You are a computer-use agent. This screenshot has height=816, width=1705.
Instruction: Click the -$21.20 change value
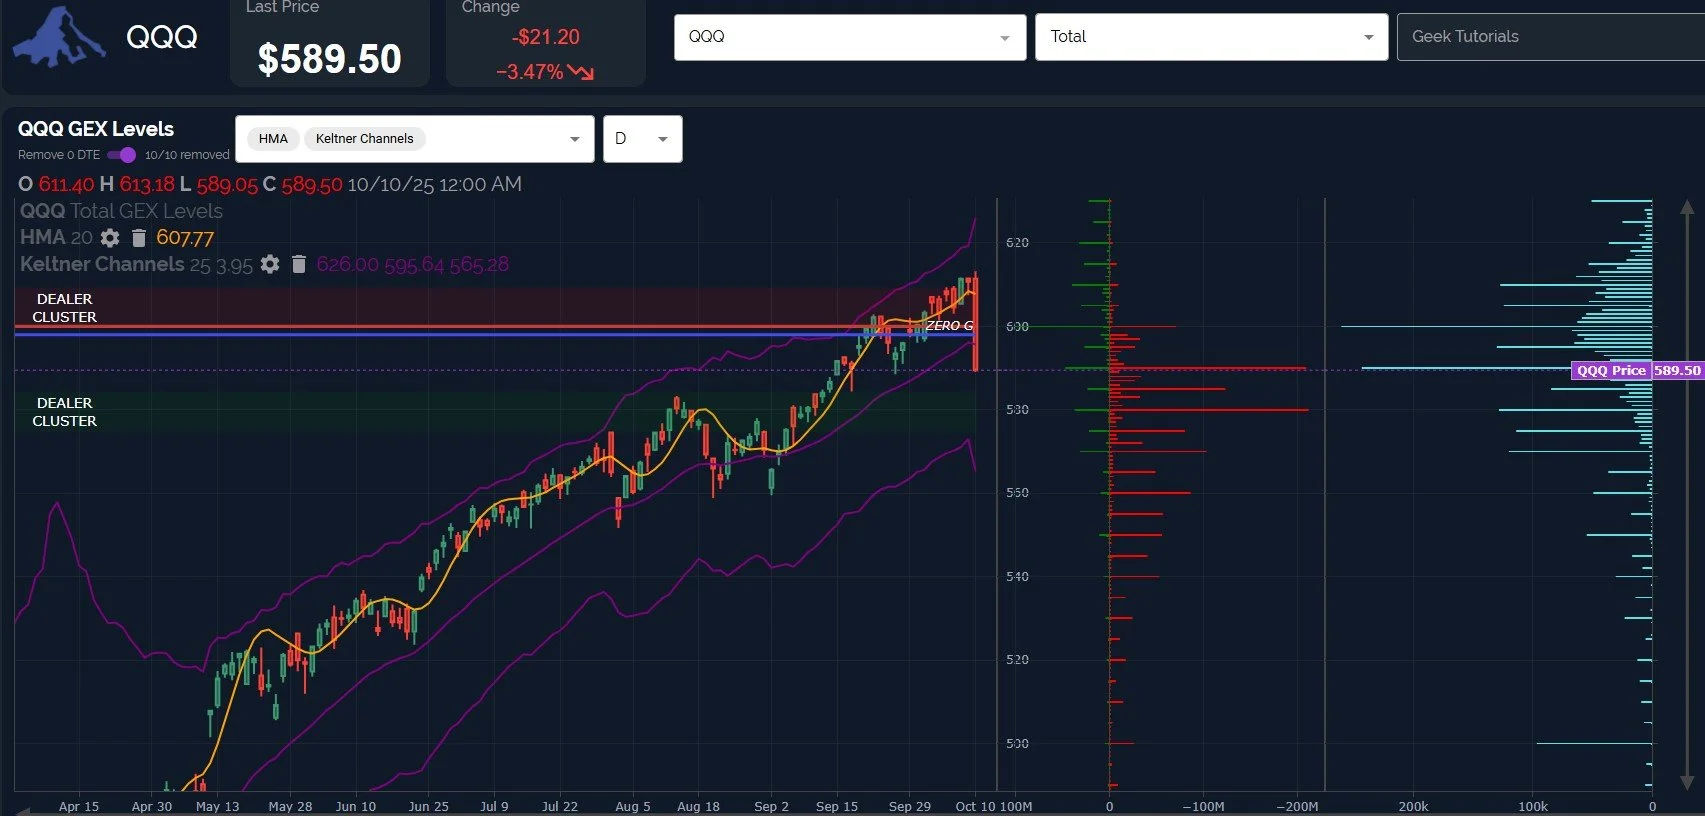pos(546,37)
